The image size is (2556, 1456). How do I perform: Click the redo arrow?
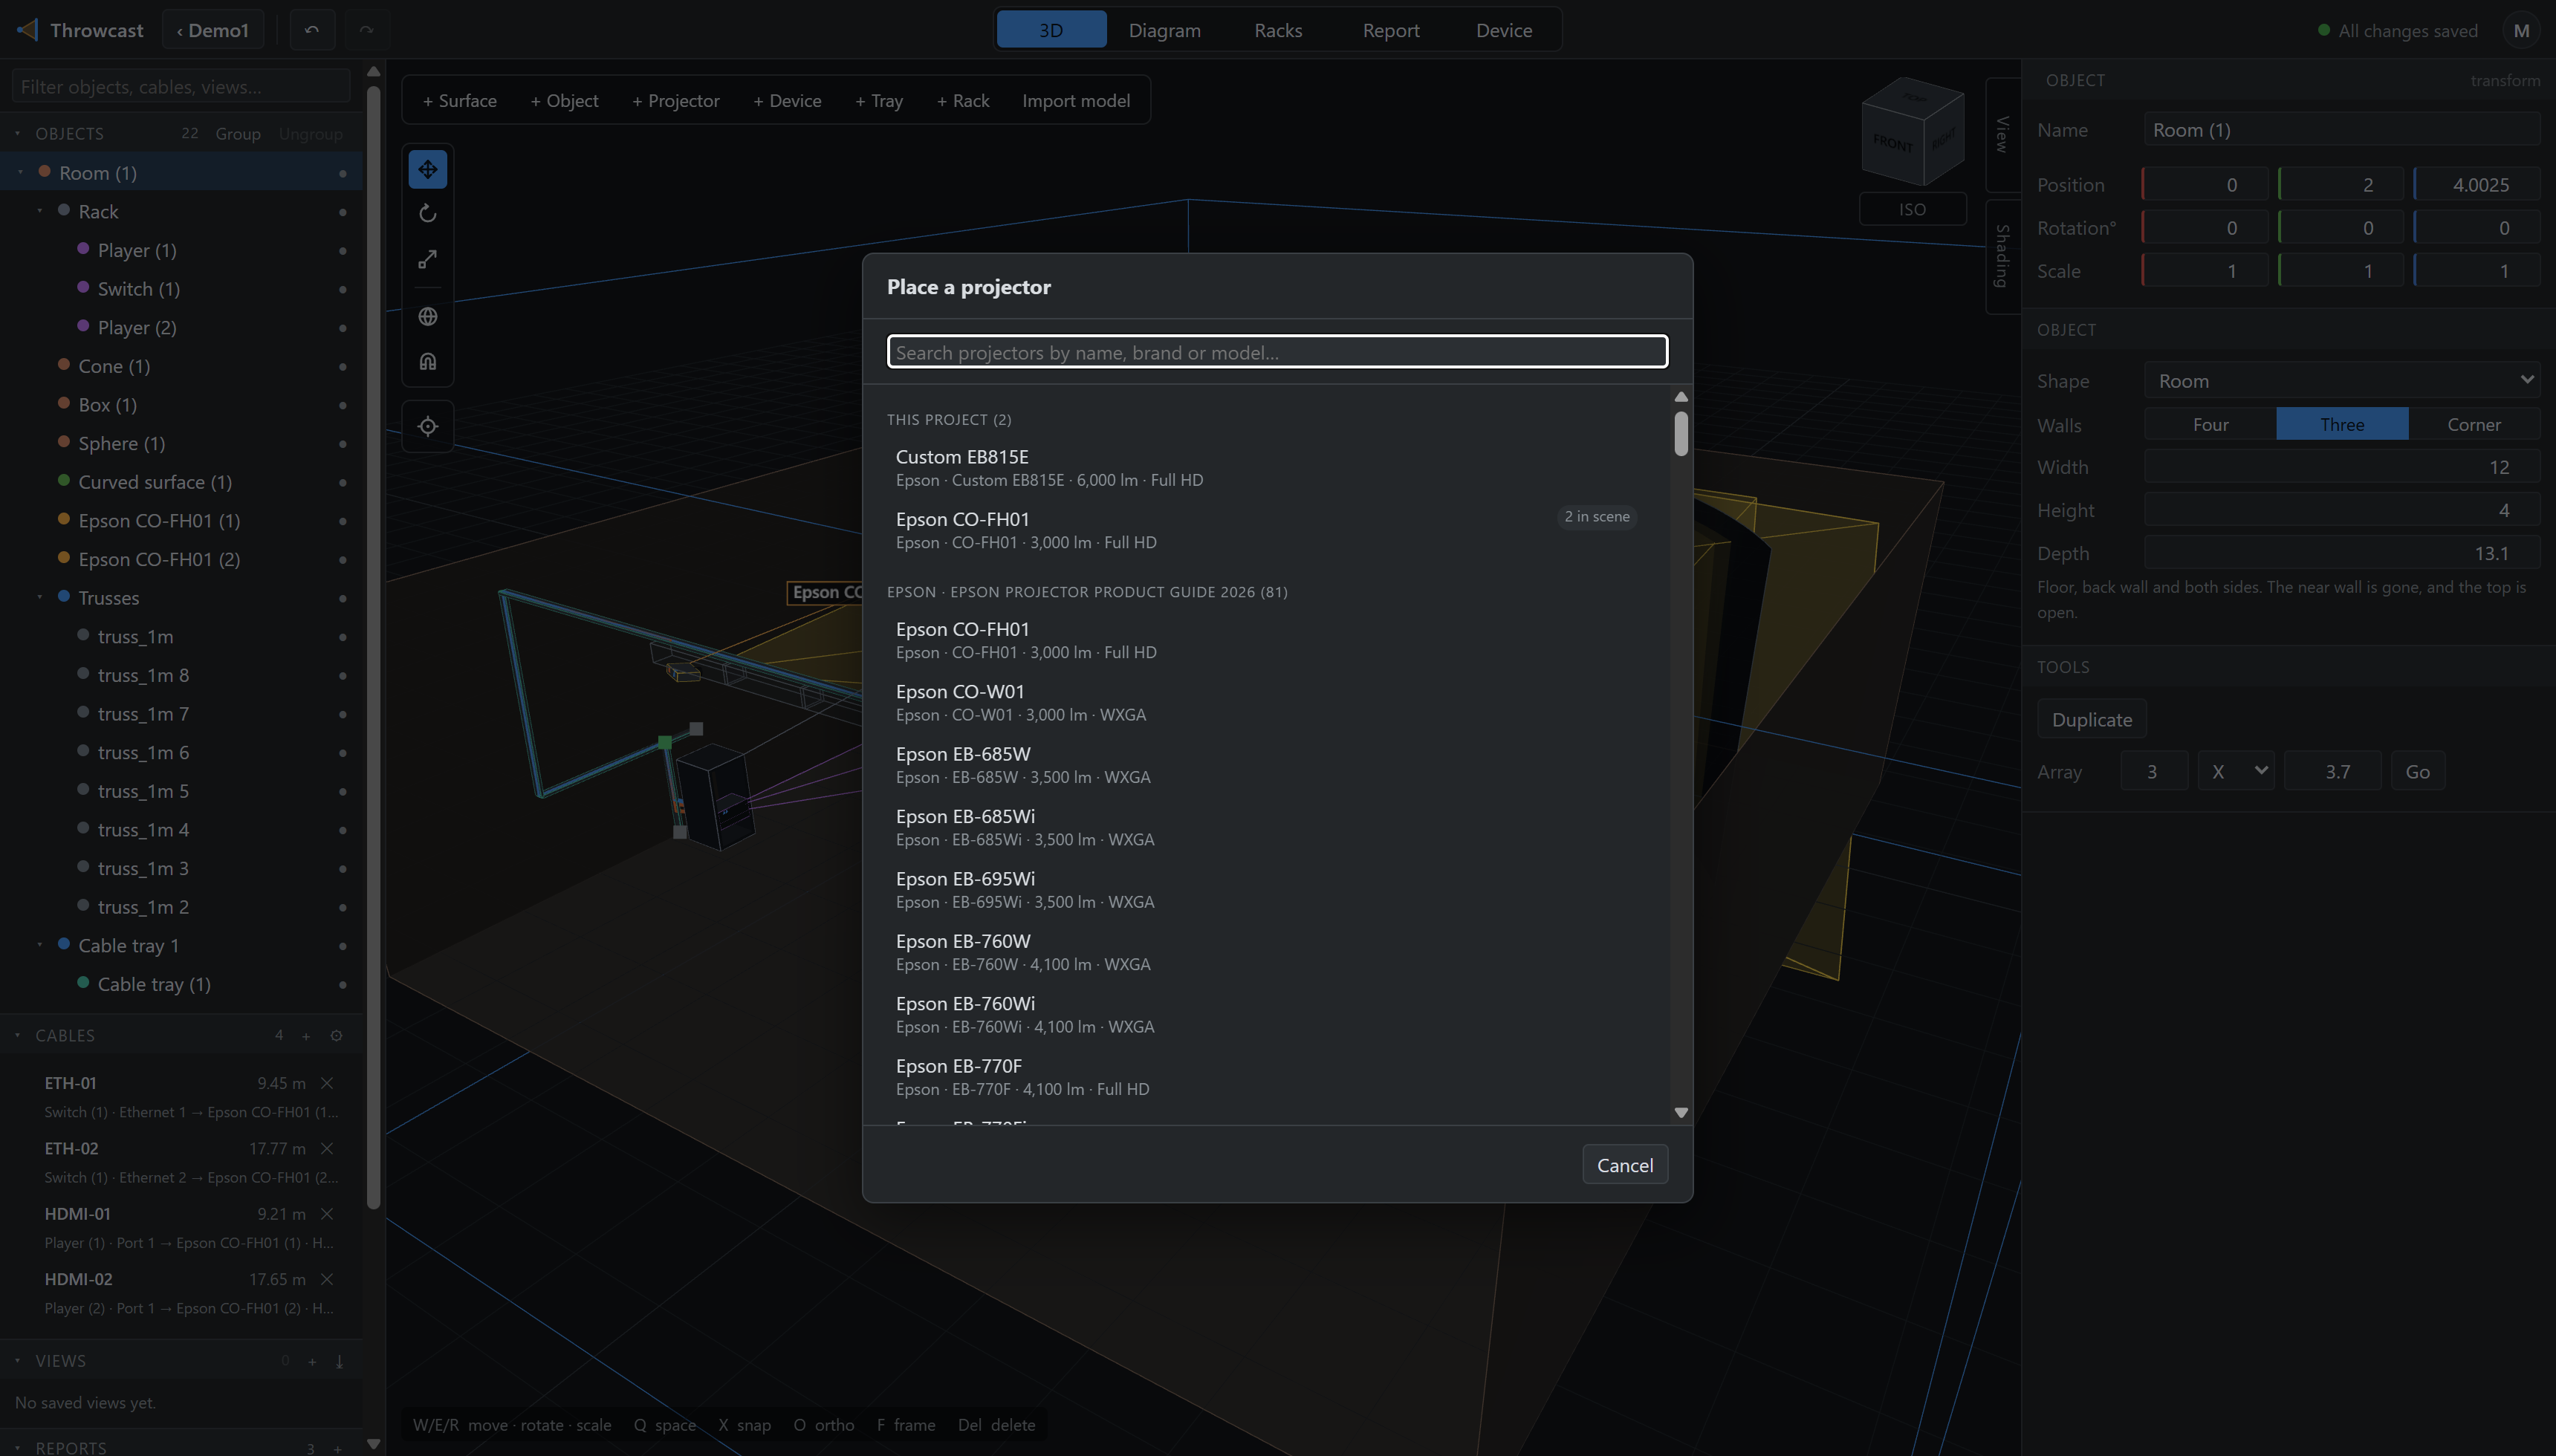[367, 30]
